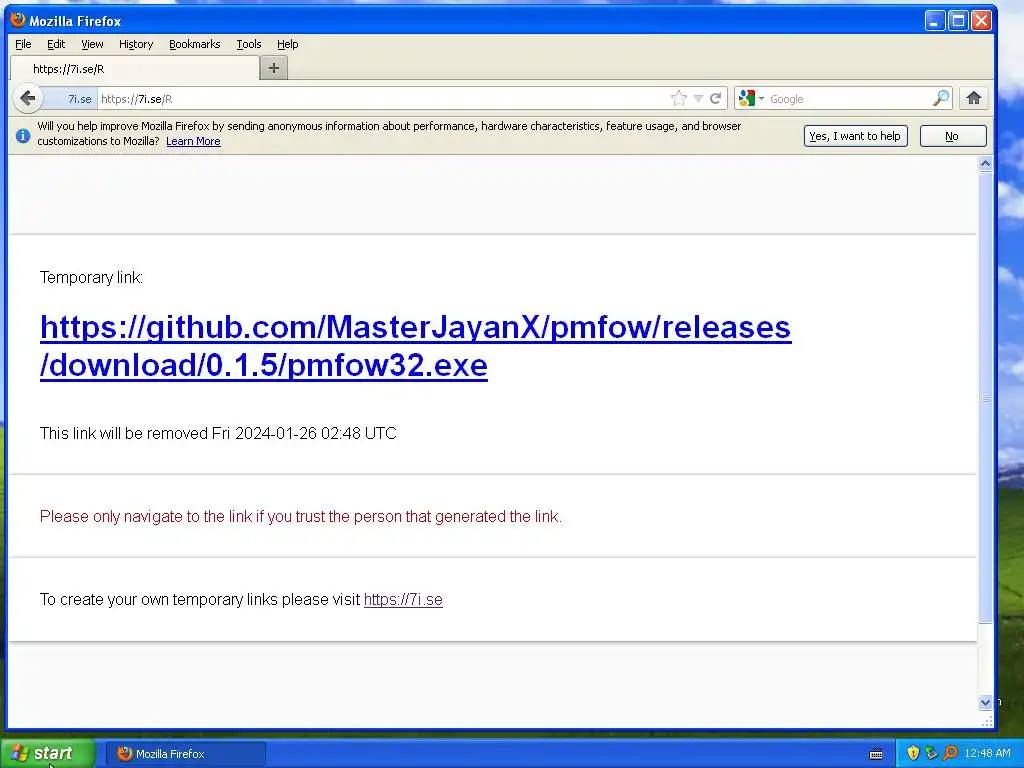
Task: Open the URL history dropdown arrow
Action: [698, 99]
